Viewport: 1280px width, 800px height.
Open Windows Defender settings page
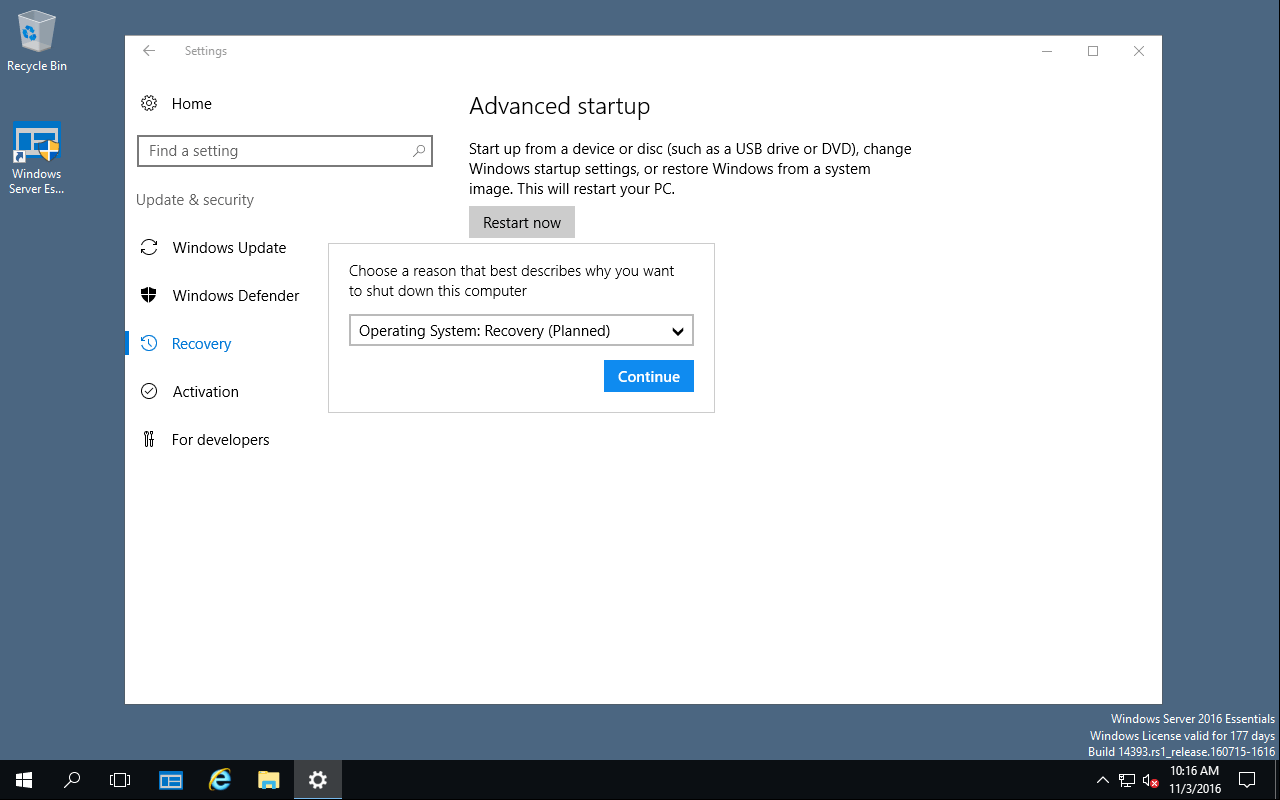click(x=236, y=295)
